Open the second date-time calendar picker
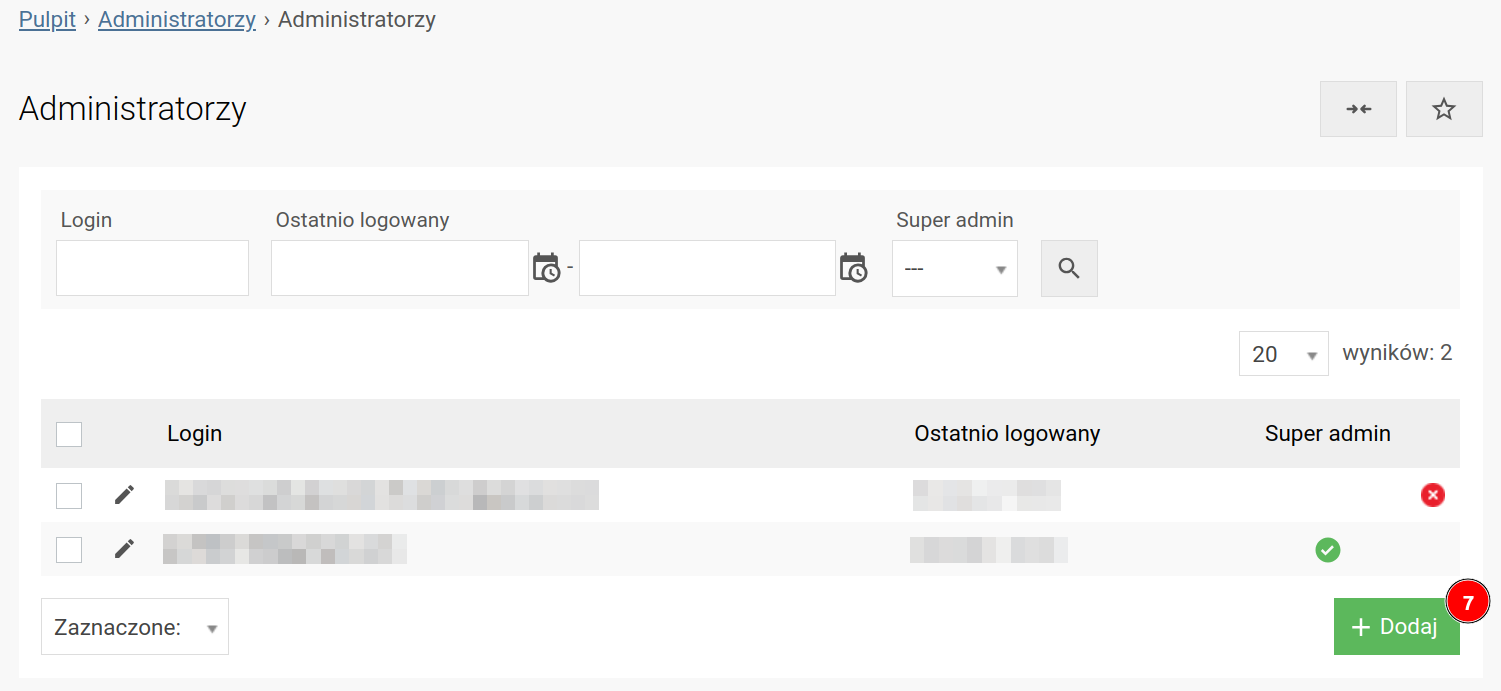Image resolution: width=1501 pixels, height=691 pixels. [853, 268]
